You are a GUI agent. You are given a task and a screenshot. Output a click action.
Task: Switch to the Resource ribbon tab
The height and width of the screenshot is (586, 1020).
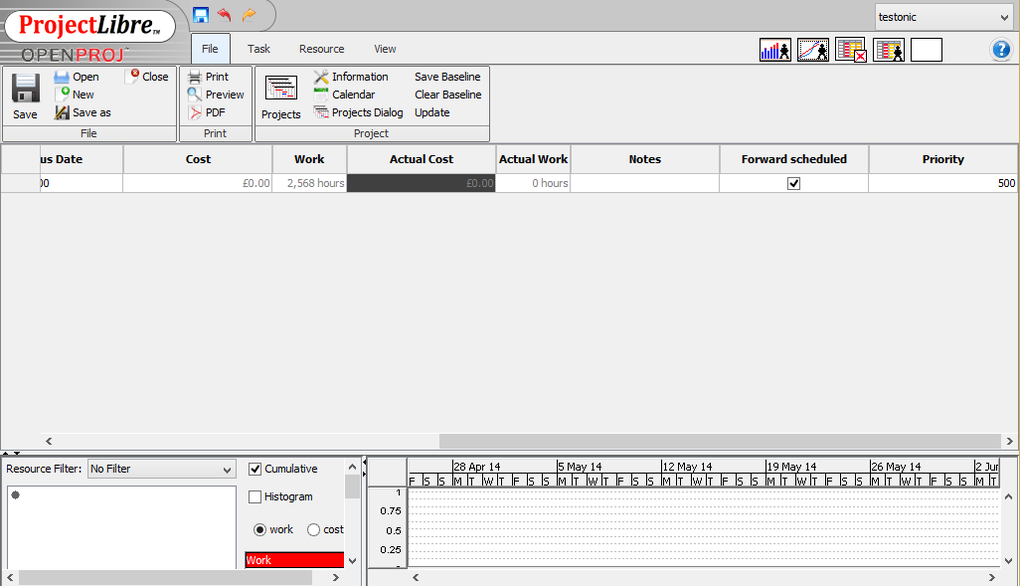321,49
